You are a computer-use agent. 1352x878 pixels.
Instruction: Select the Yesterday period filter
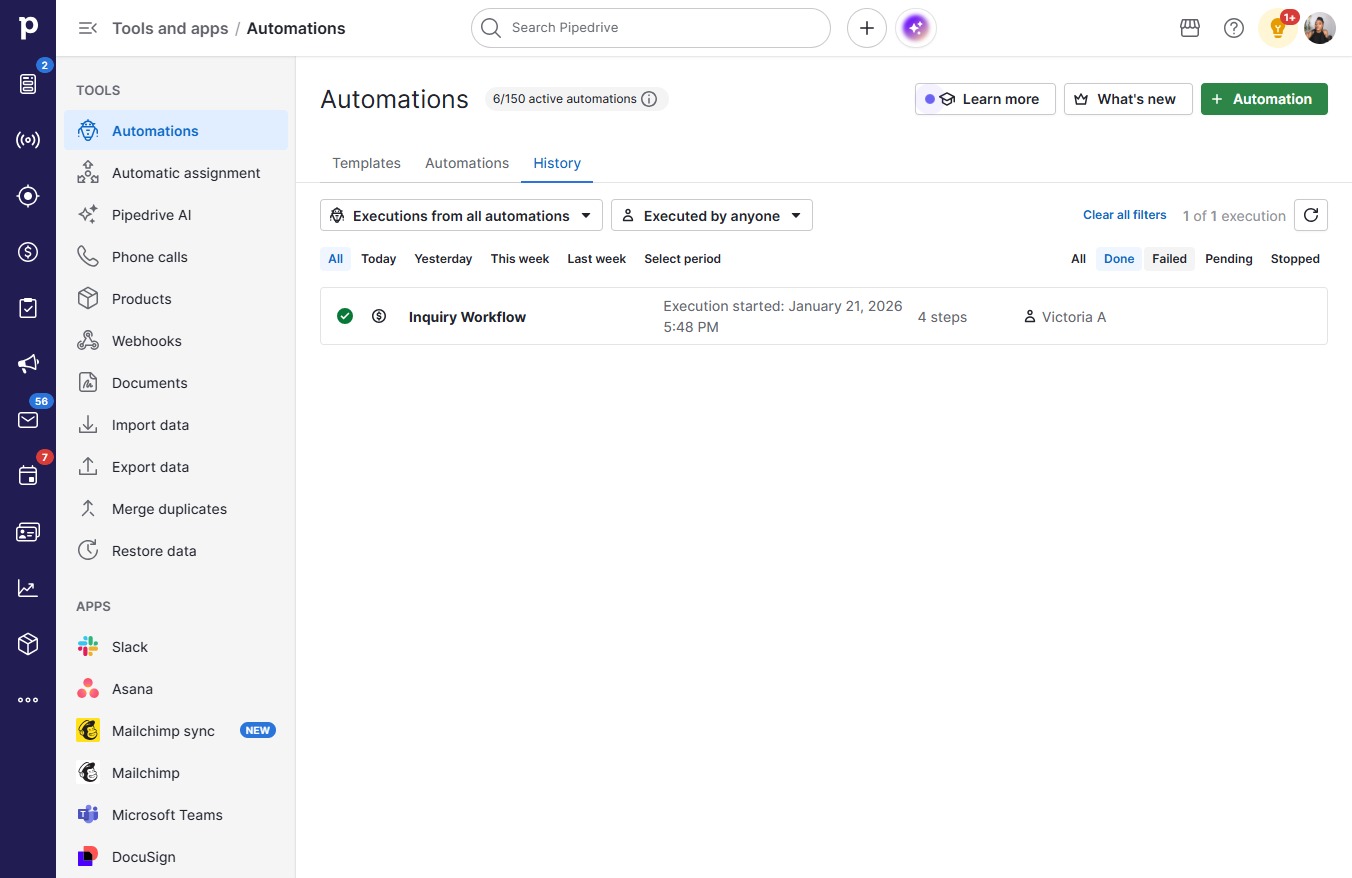pyautogui.click(x=443, y=259)
